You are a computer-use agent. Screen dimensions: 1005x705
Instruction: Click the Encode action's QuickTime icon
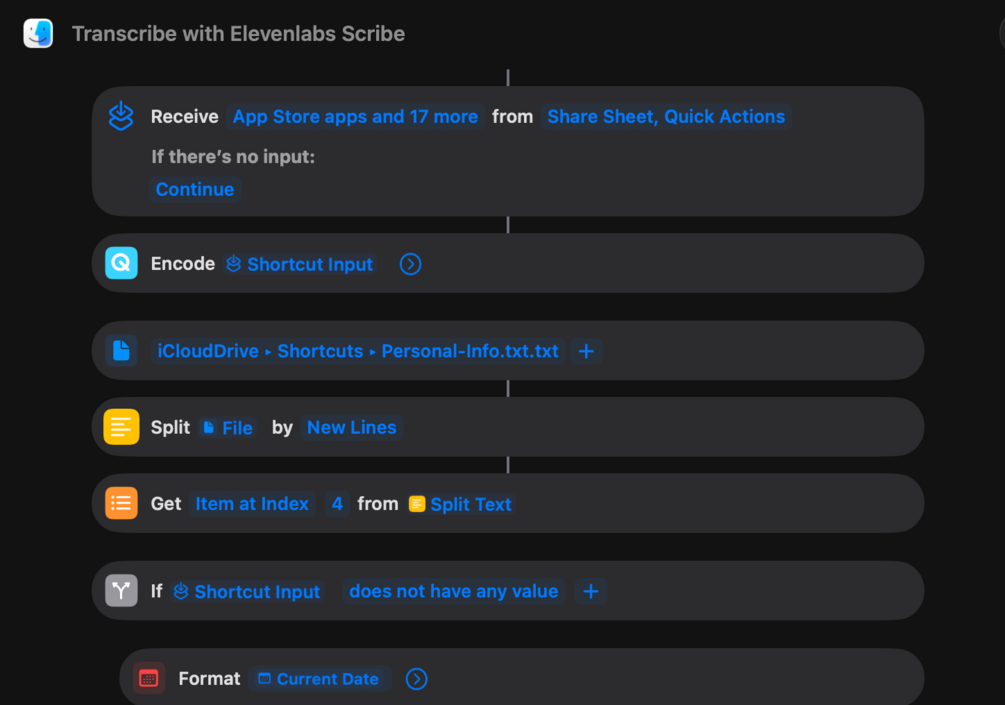[121, 263]
